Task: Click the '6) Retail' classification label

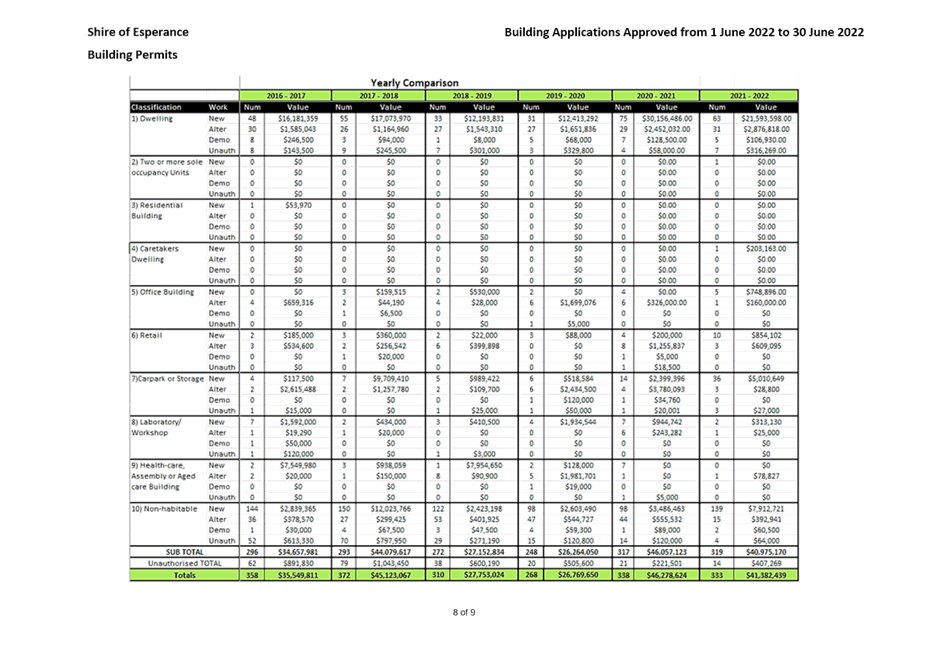Action: click(148, 335)
